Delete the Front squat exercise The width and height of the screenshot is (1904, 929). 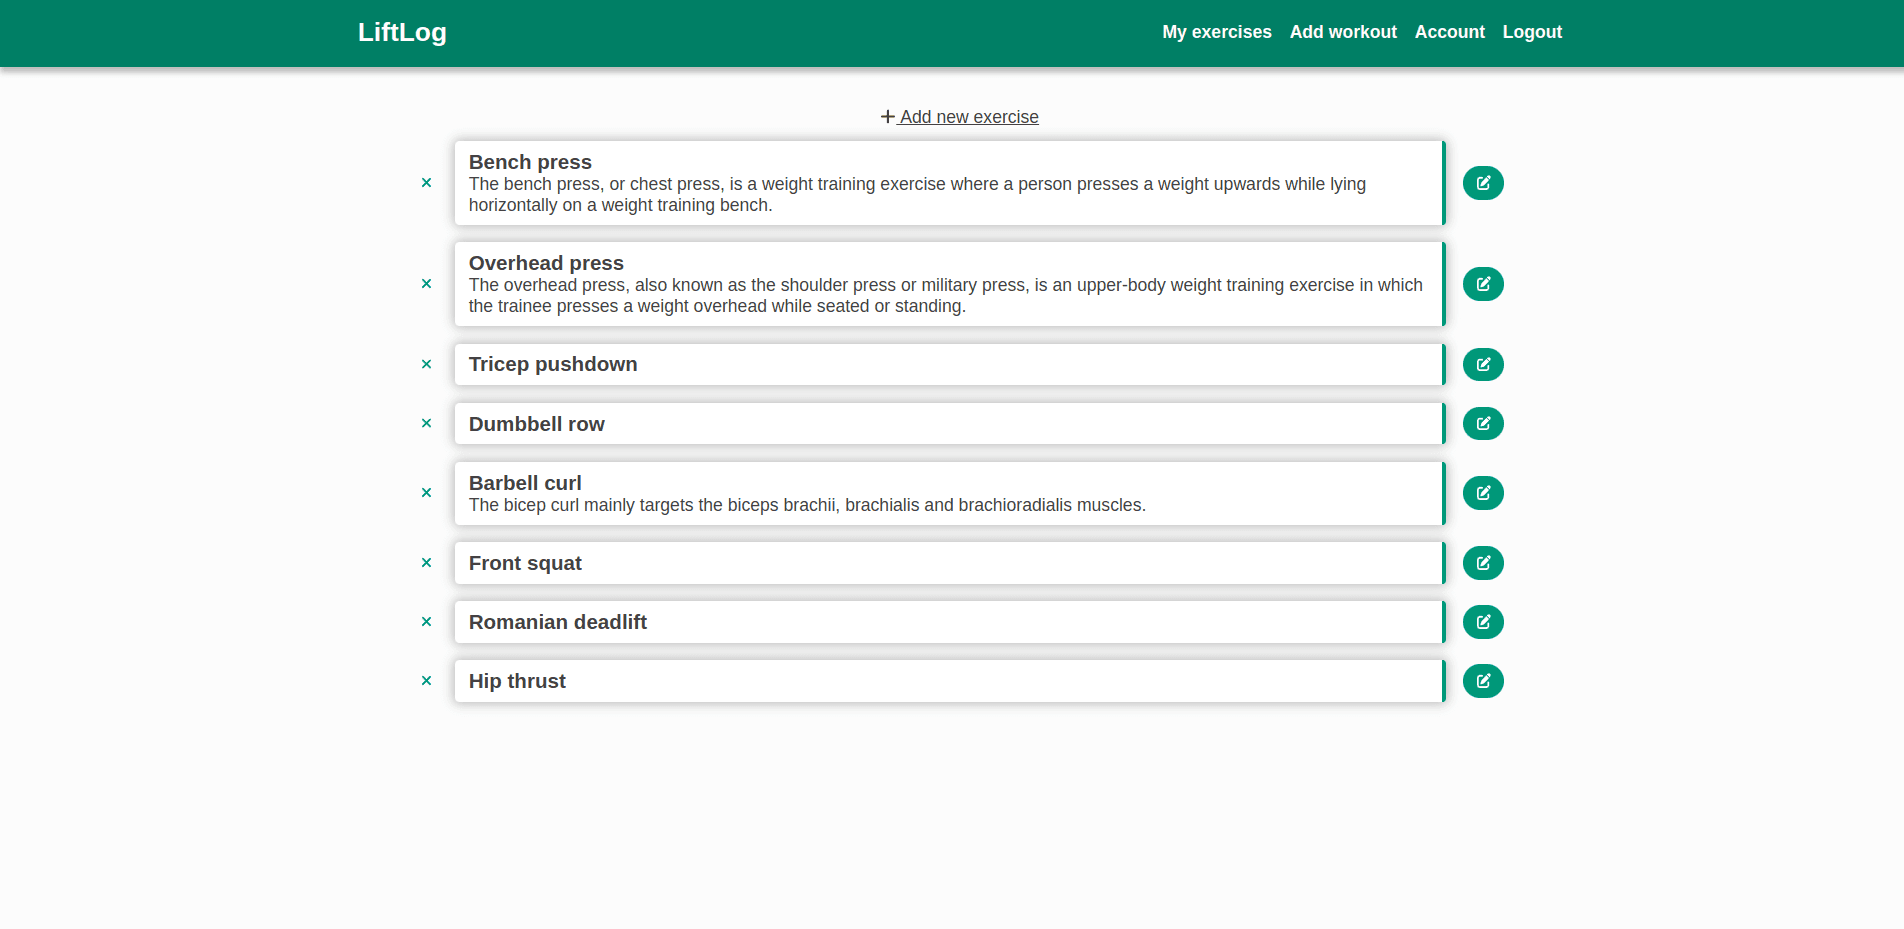click(426, 563)
